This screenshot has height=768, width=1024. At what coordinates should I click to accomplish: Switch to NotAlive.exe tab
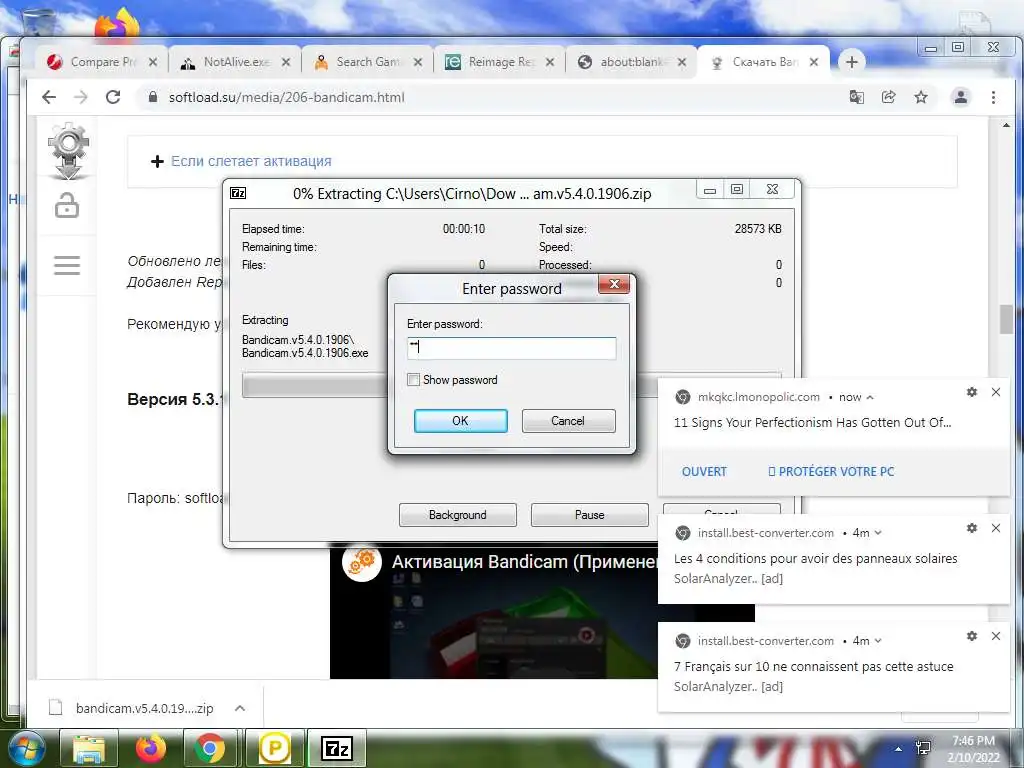tap(236, 62)
